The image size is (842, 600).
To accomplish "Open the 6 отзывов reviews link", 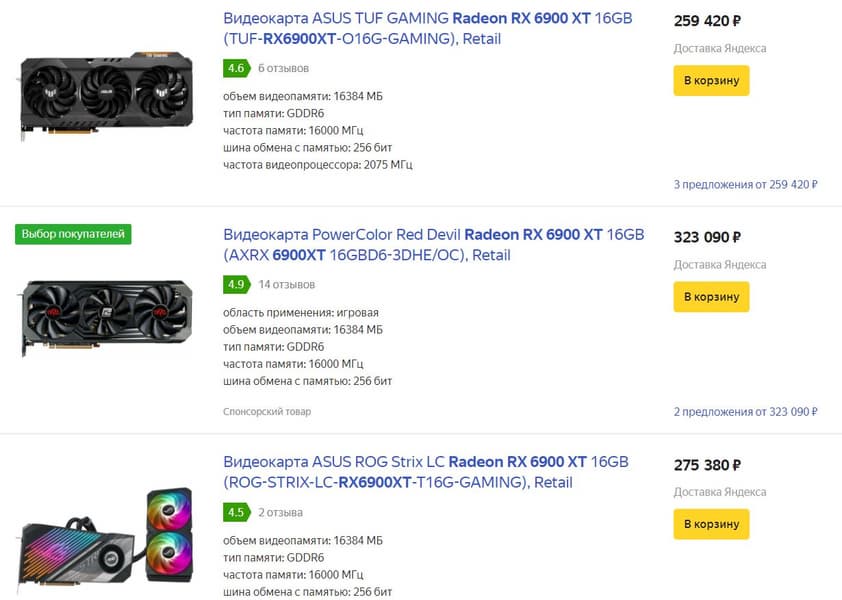I will tap(283, 69).
